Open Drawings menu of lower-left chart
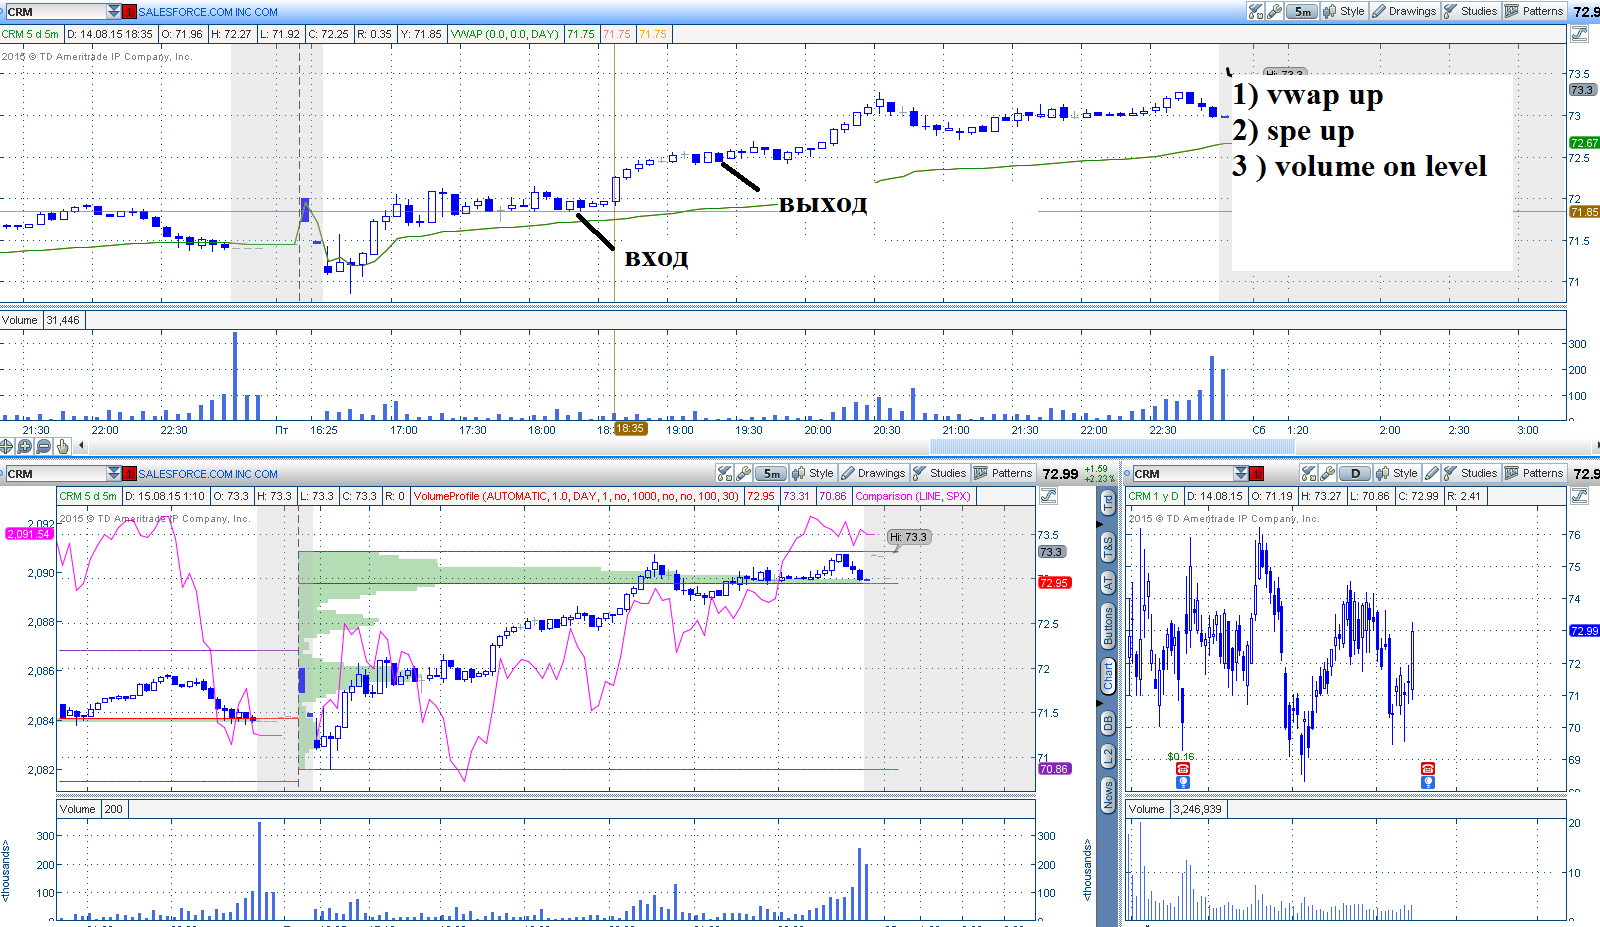 tap(873, 473)
